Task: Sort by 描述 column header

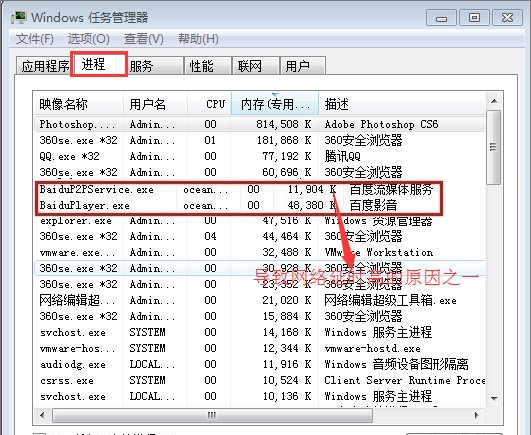Action: pos(402,104)
